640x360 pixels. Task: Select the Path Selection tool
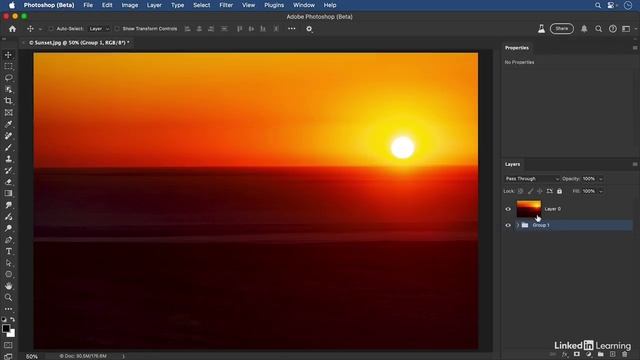tap(8, 263)
